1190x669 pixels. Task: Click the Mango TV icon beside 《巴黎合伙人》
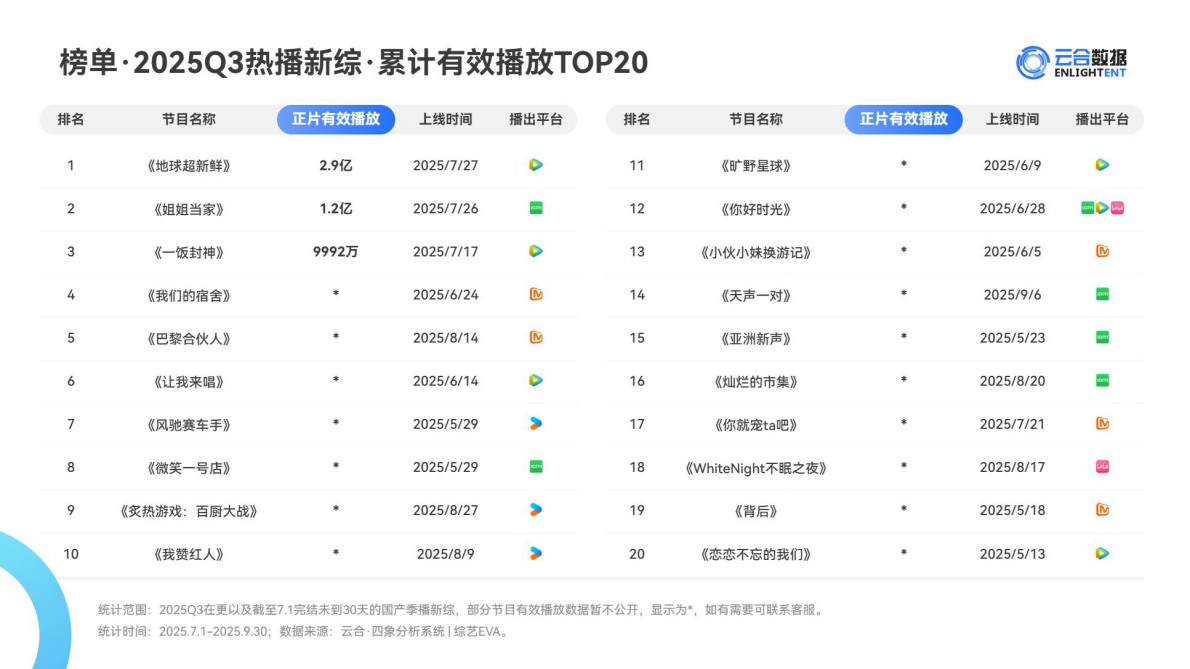click(x=537, y=337)
